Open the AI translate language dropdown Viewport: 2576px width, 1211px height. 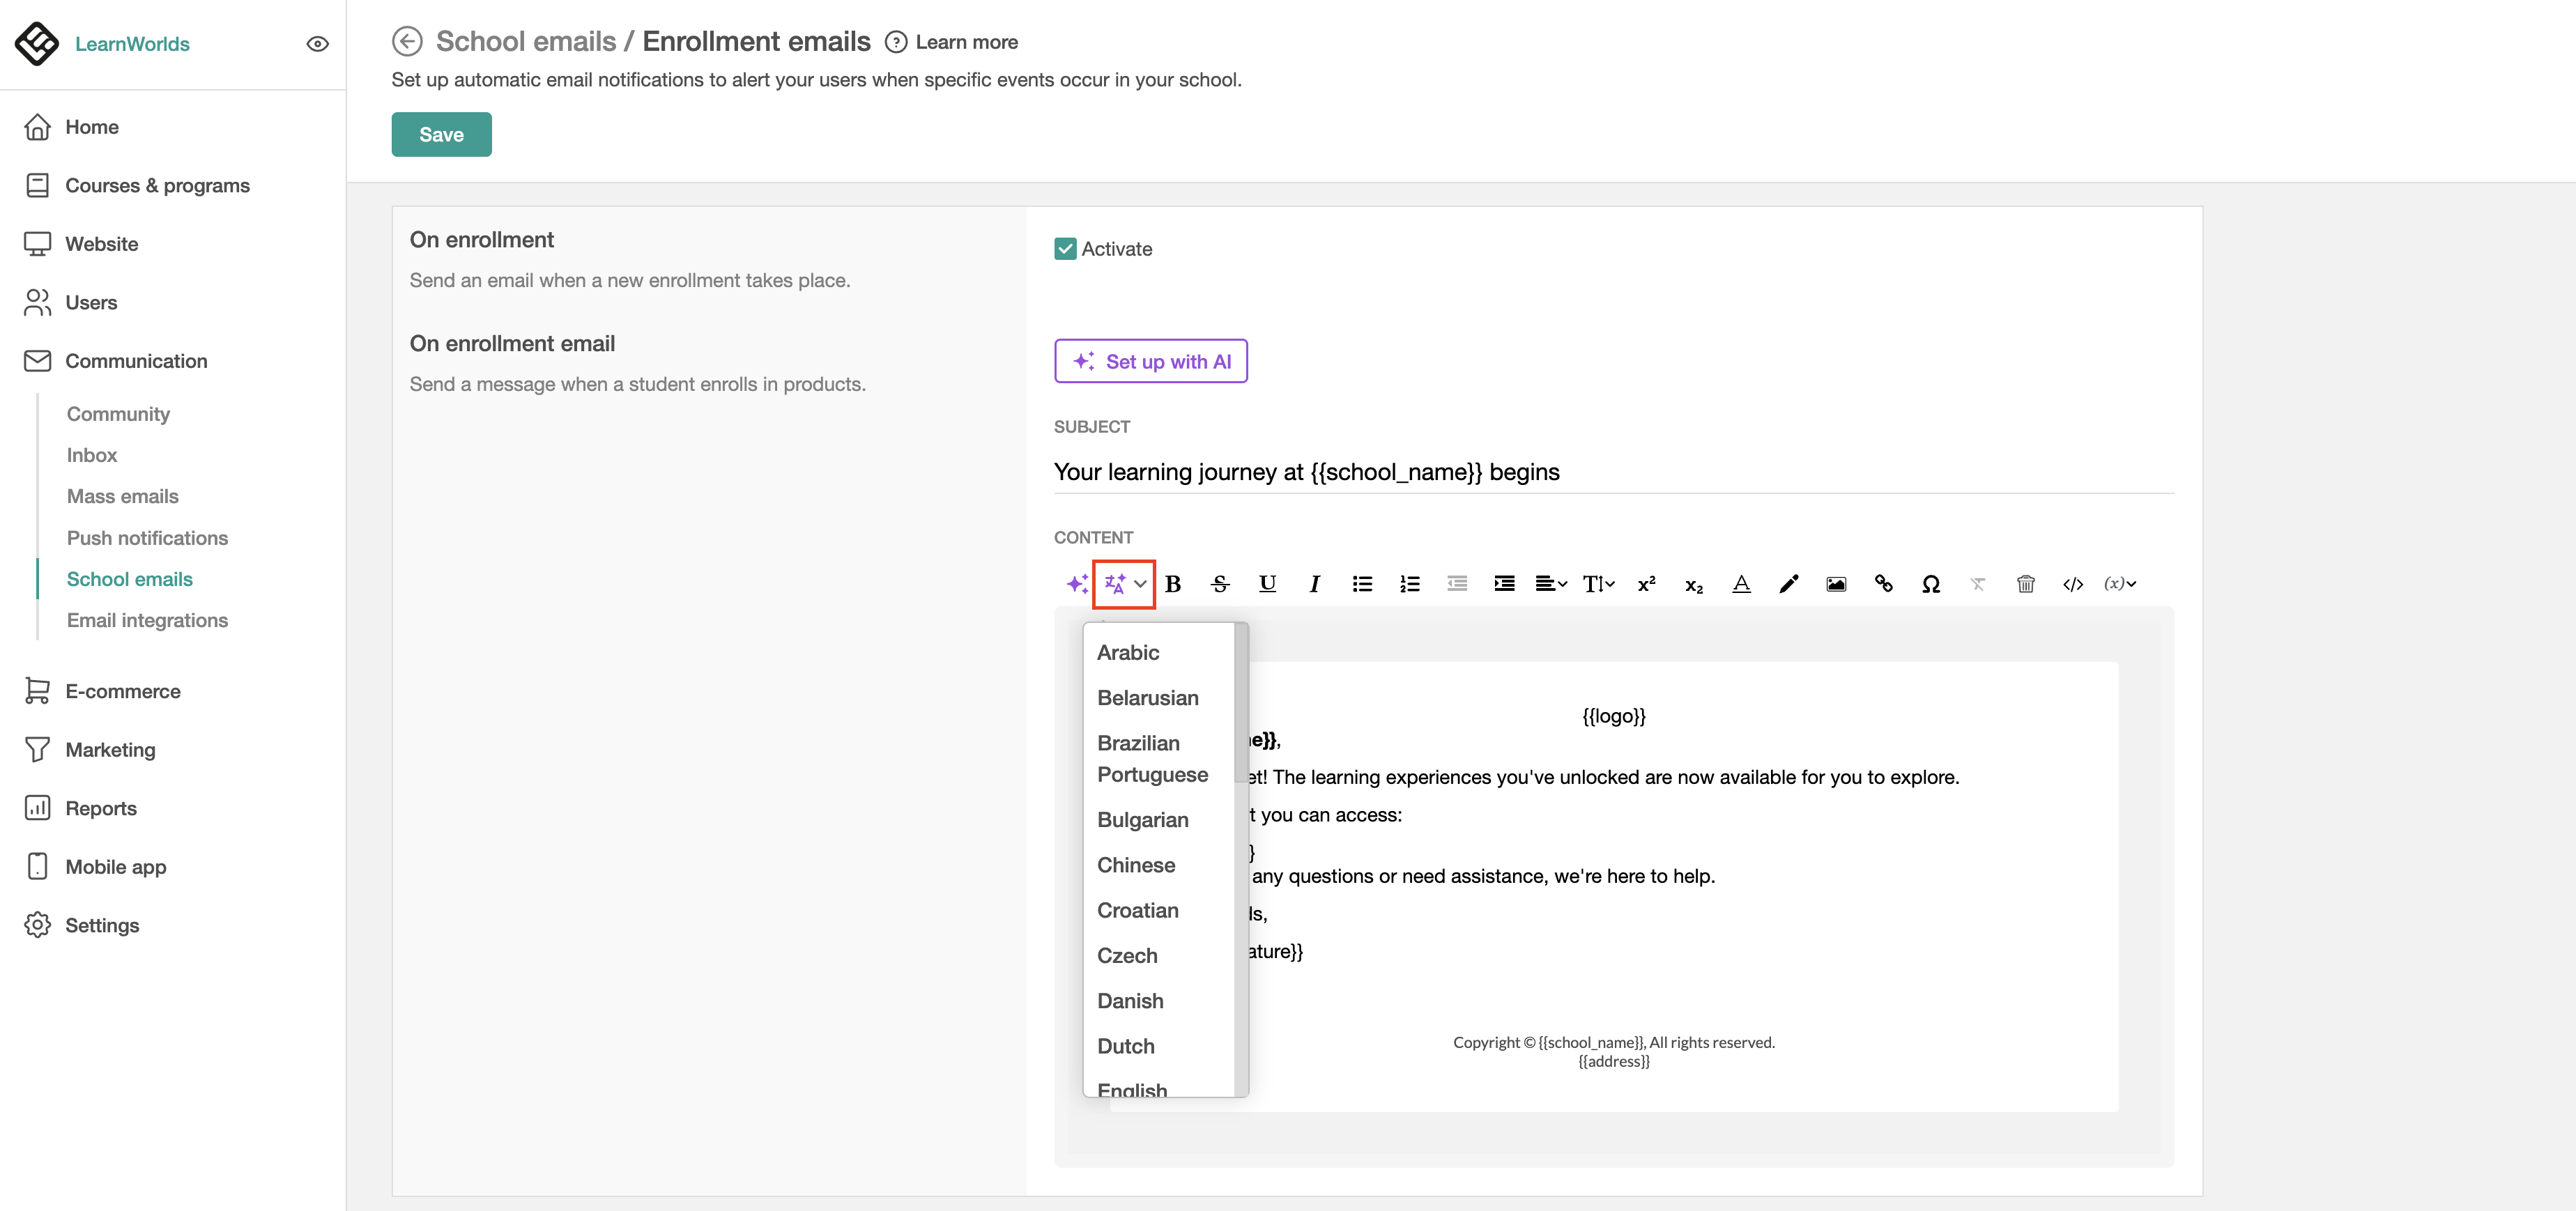click(1124, 584)
